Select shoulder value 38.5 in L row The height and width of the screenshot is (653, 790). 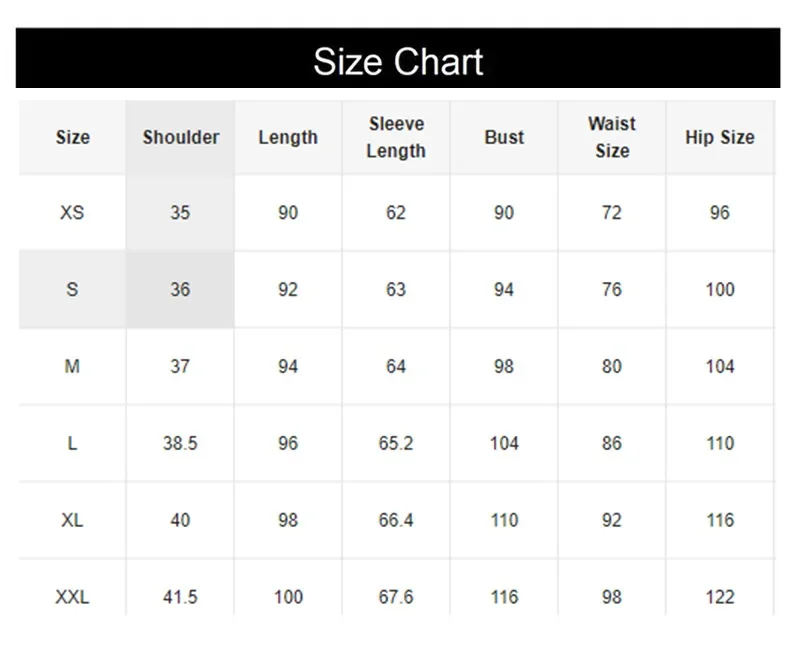tap(180, 443)
